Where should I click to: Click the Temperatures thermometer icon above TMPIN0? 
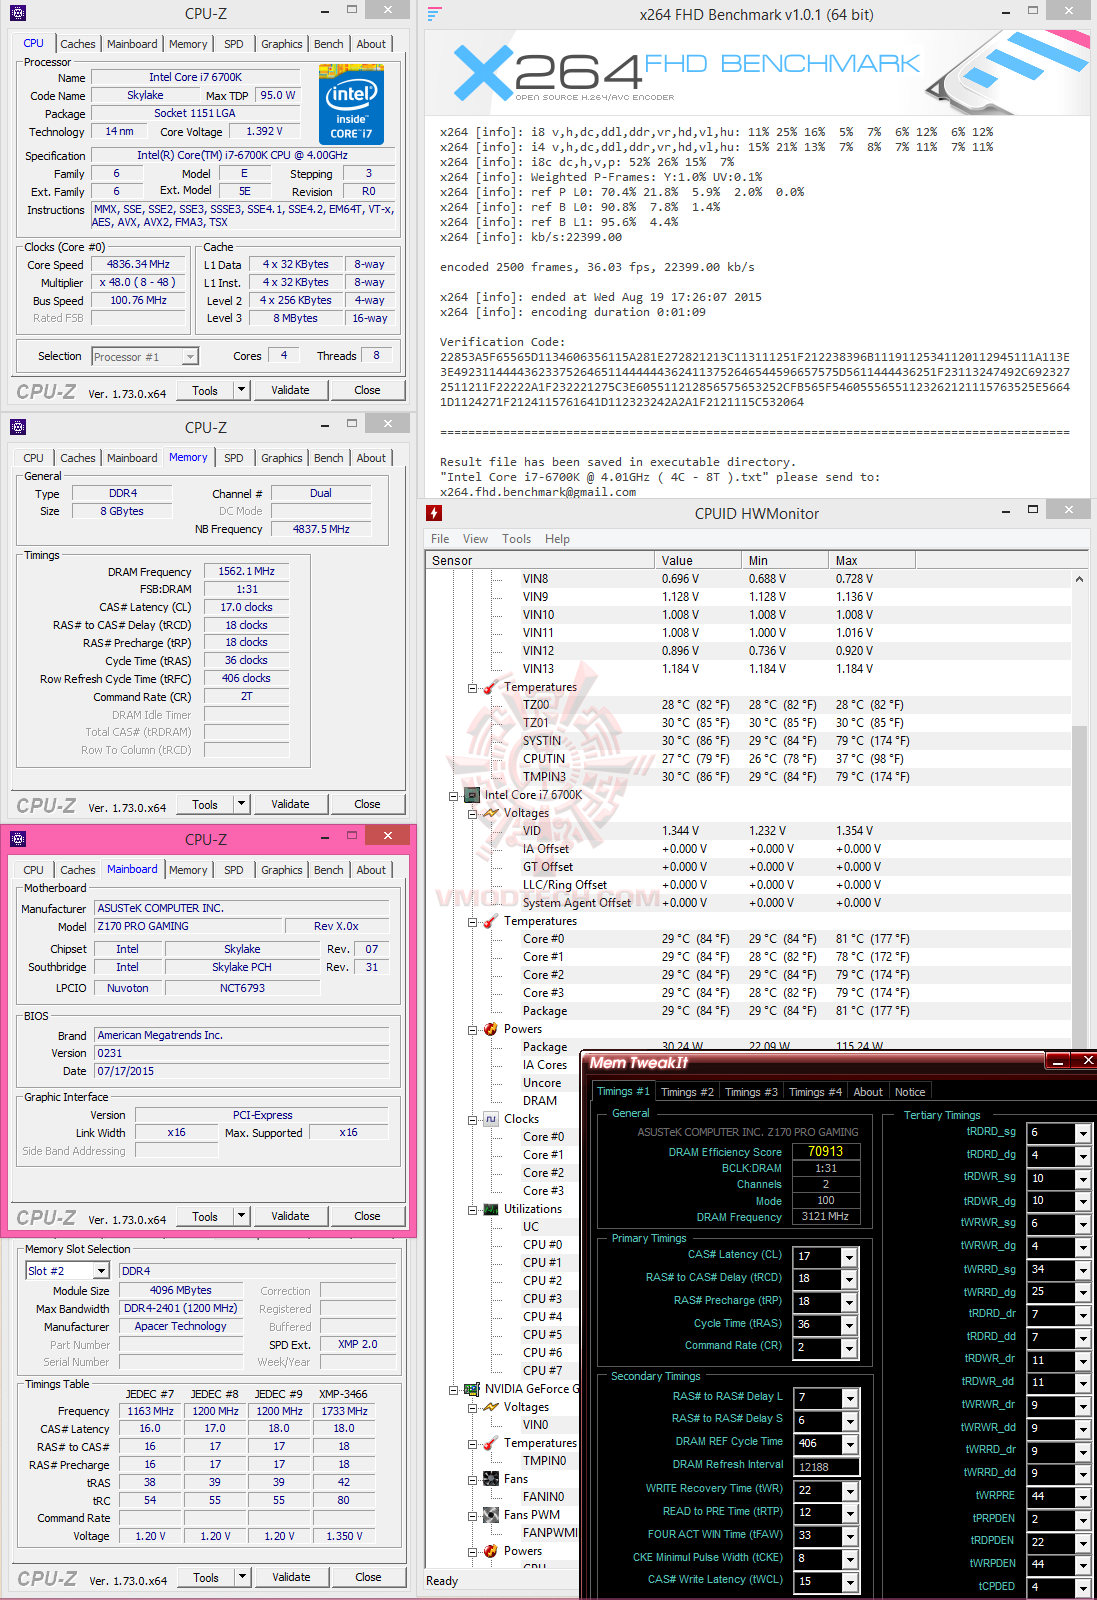point(491,1443)
